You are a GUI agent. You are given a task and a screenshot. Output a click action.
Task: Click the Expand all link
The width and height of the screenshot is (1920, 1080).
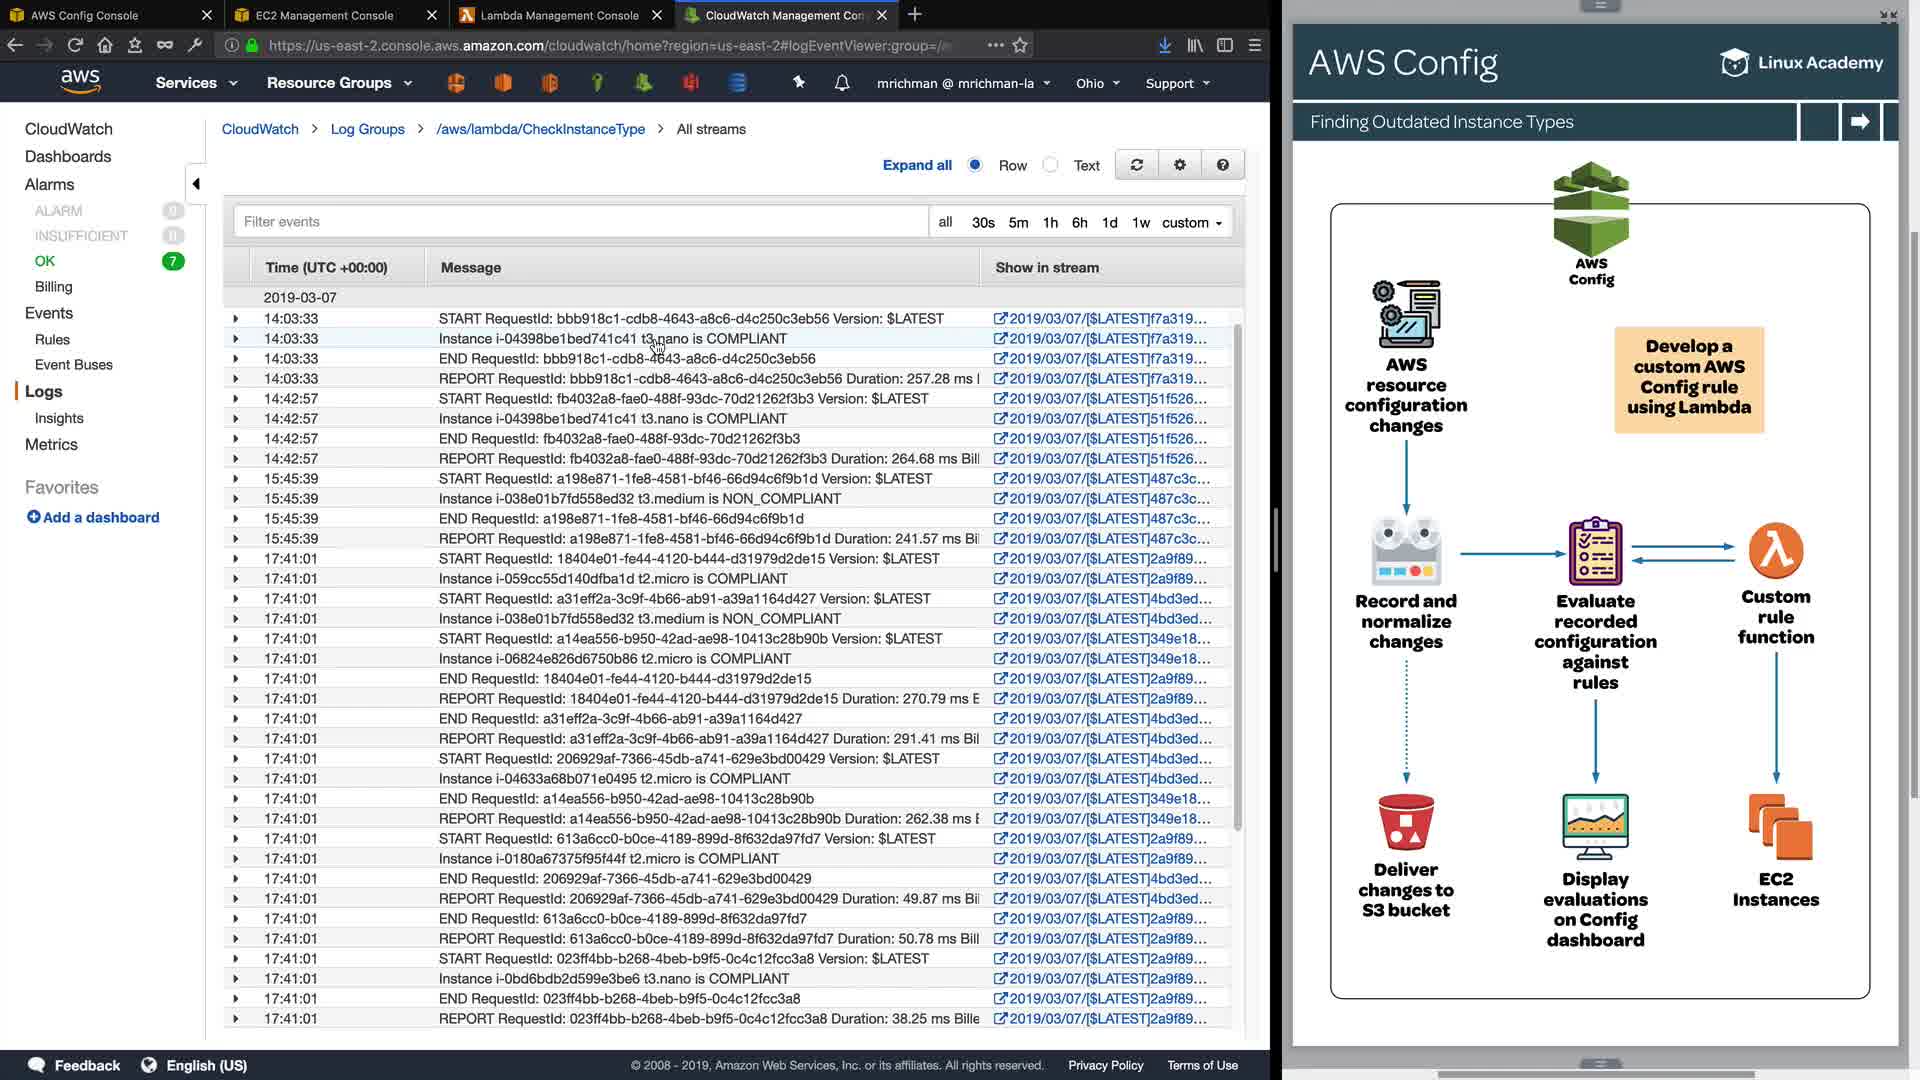point(917,165)
